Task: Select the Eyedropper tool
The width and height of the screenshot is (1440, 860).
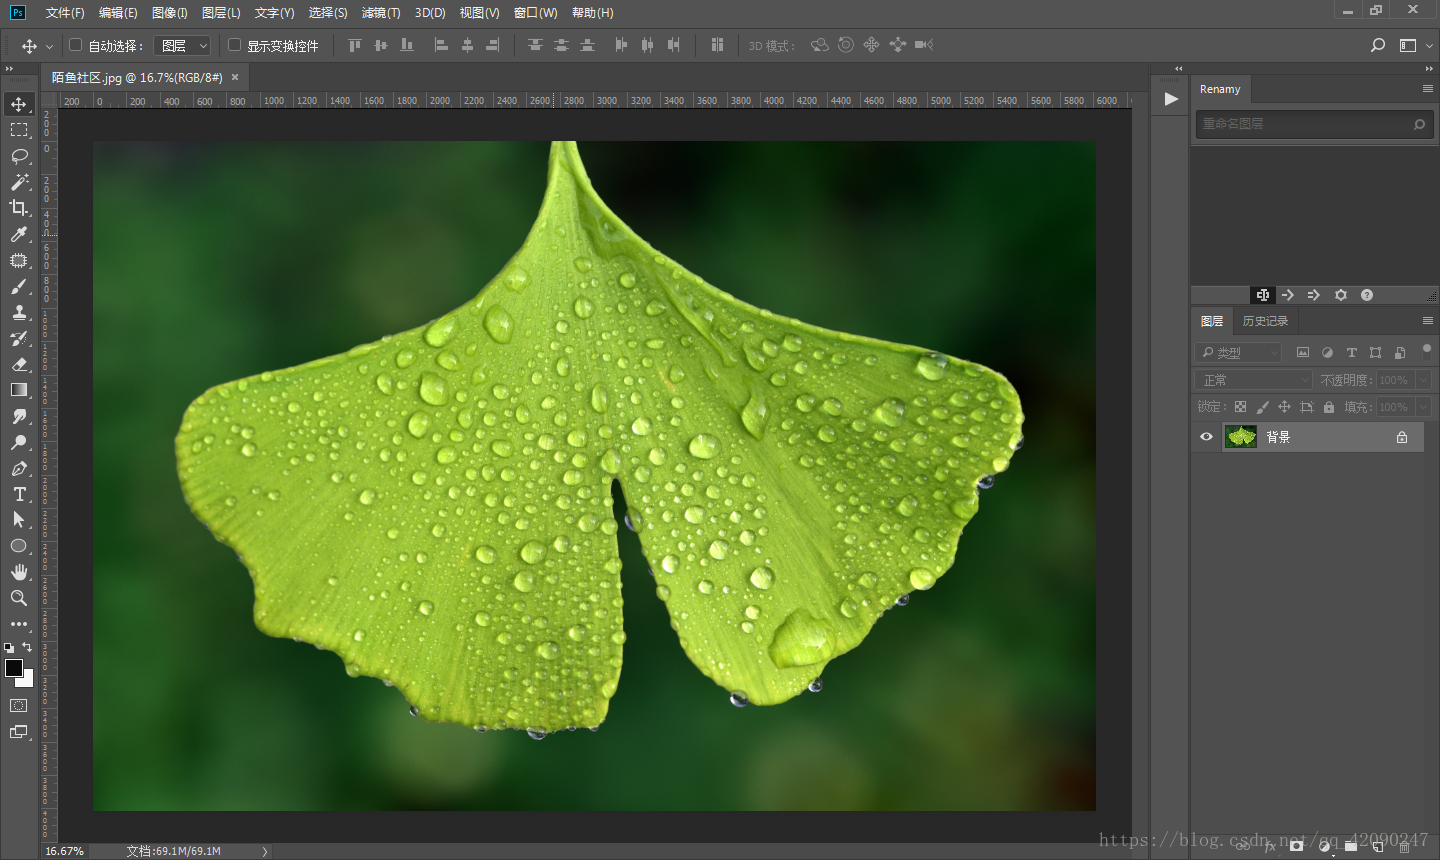Action: (x=19, y=234)
